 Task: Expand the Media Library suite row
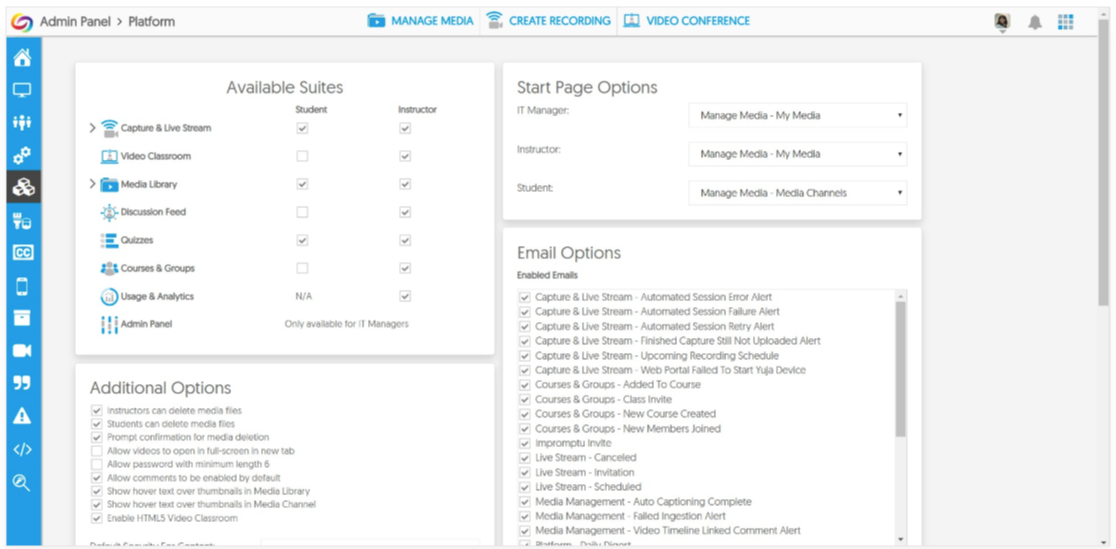click(92, 184)
